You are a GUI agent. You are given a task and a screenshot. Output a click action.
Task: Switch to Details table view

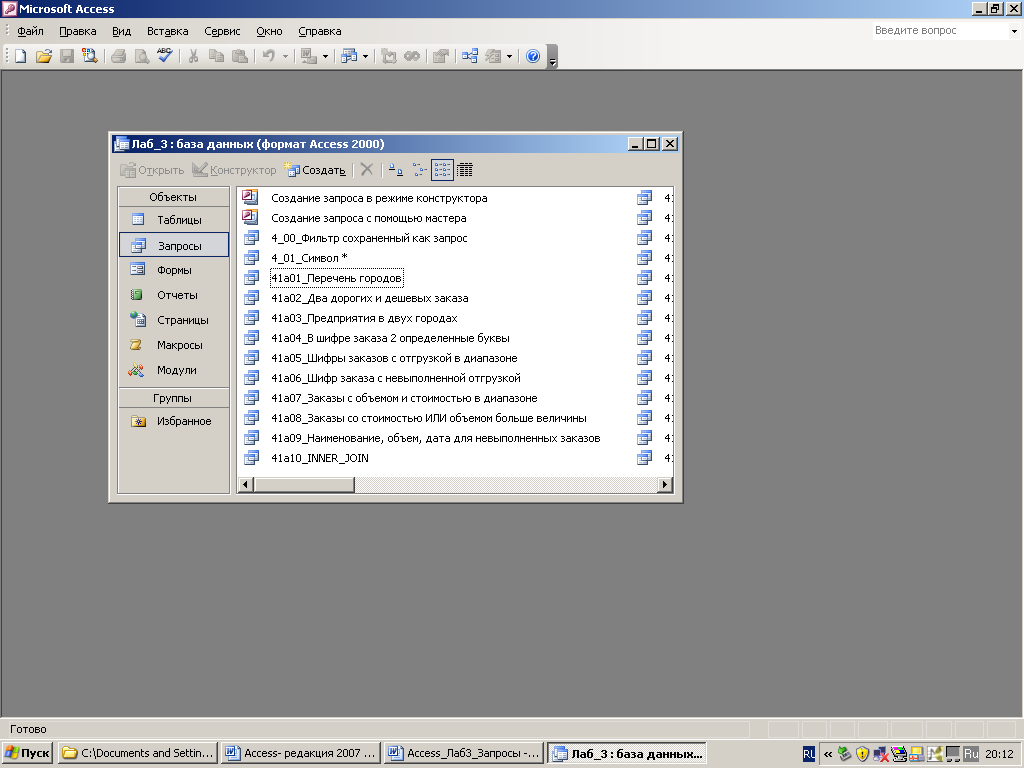(465, 170)
